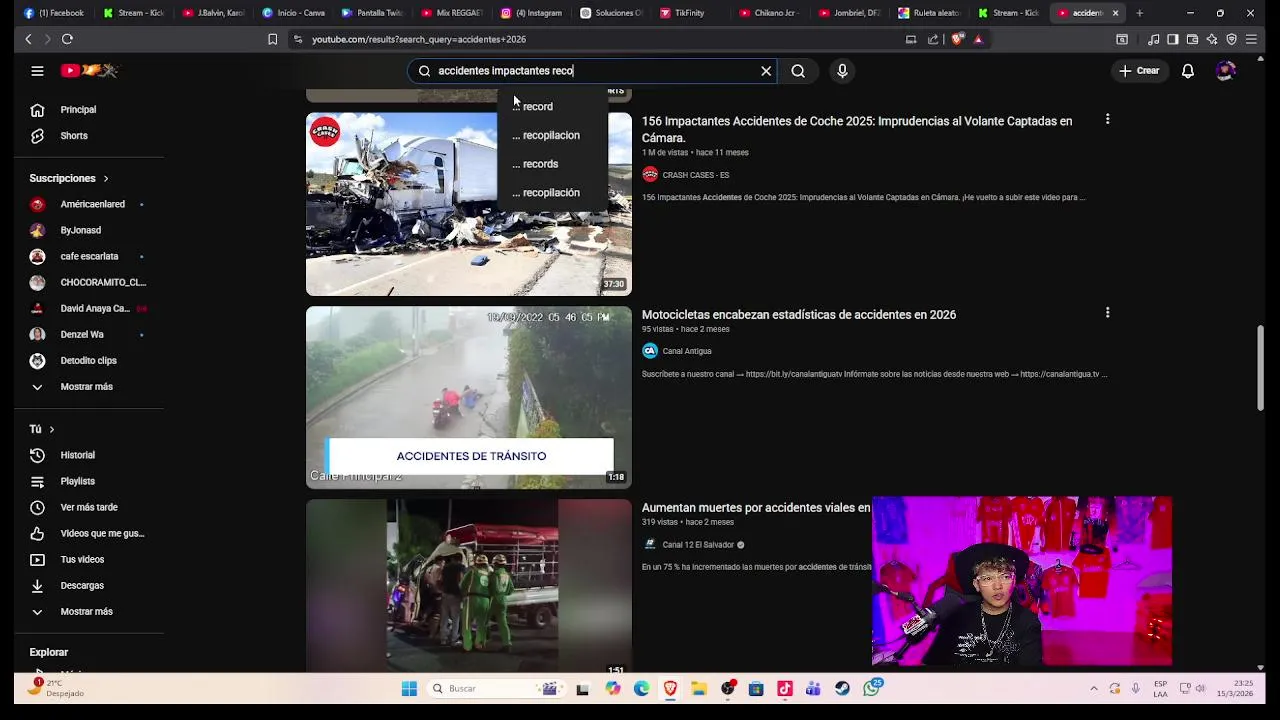Click the page vertical scrollbar
Screen dimensions: 1280x720
[1260, 366]
